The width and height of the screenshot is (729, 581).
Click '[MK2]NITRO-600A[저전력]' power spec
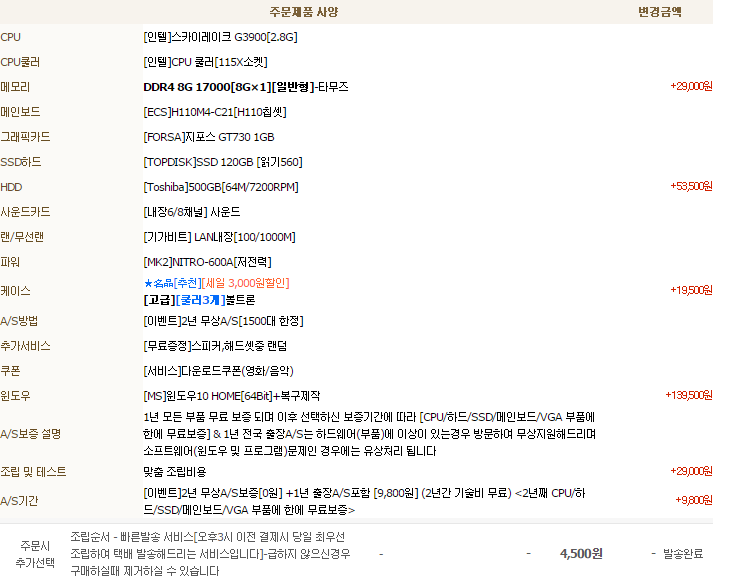click(x=207, y=262)
